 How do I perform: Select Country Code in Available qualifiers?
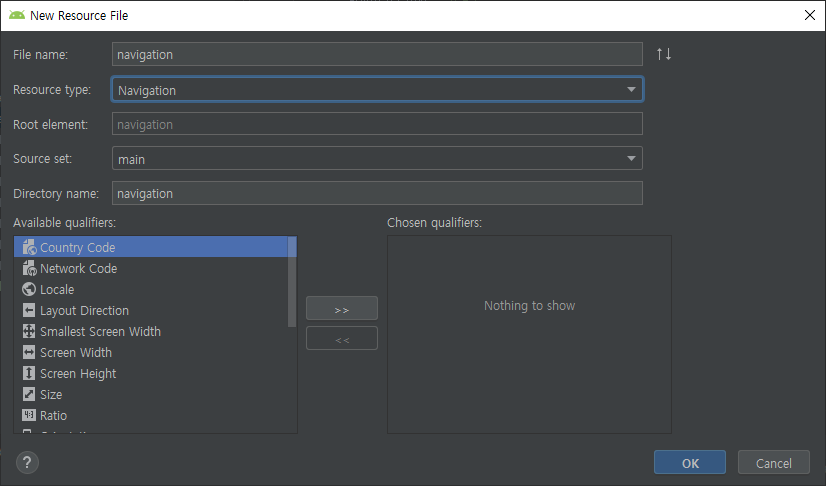pyautogui.click(x=151, y=247)
